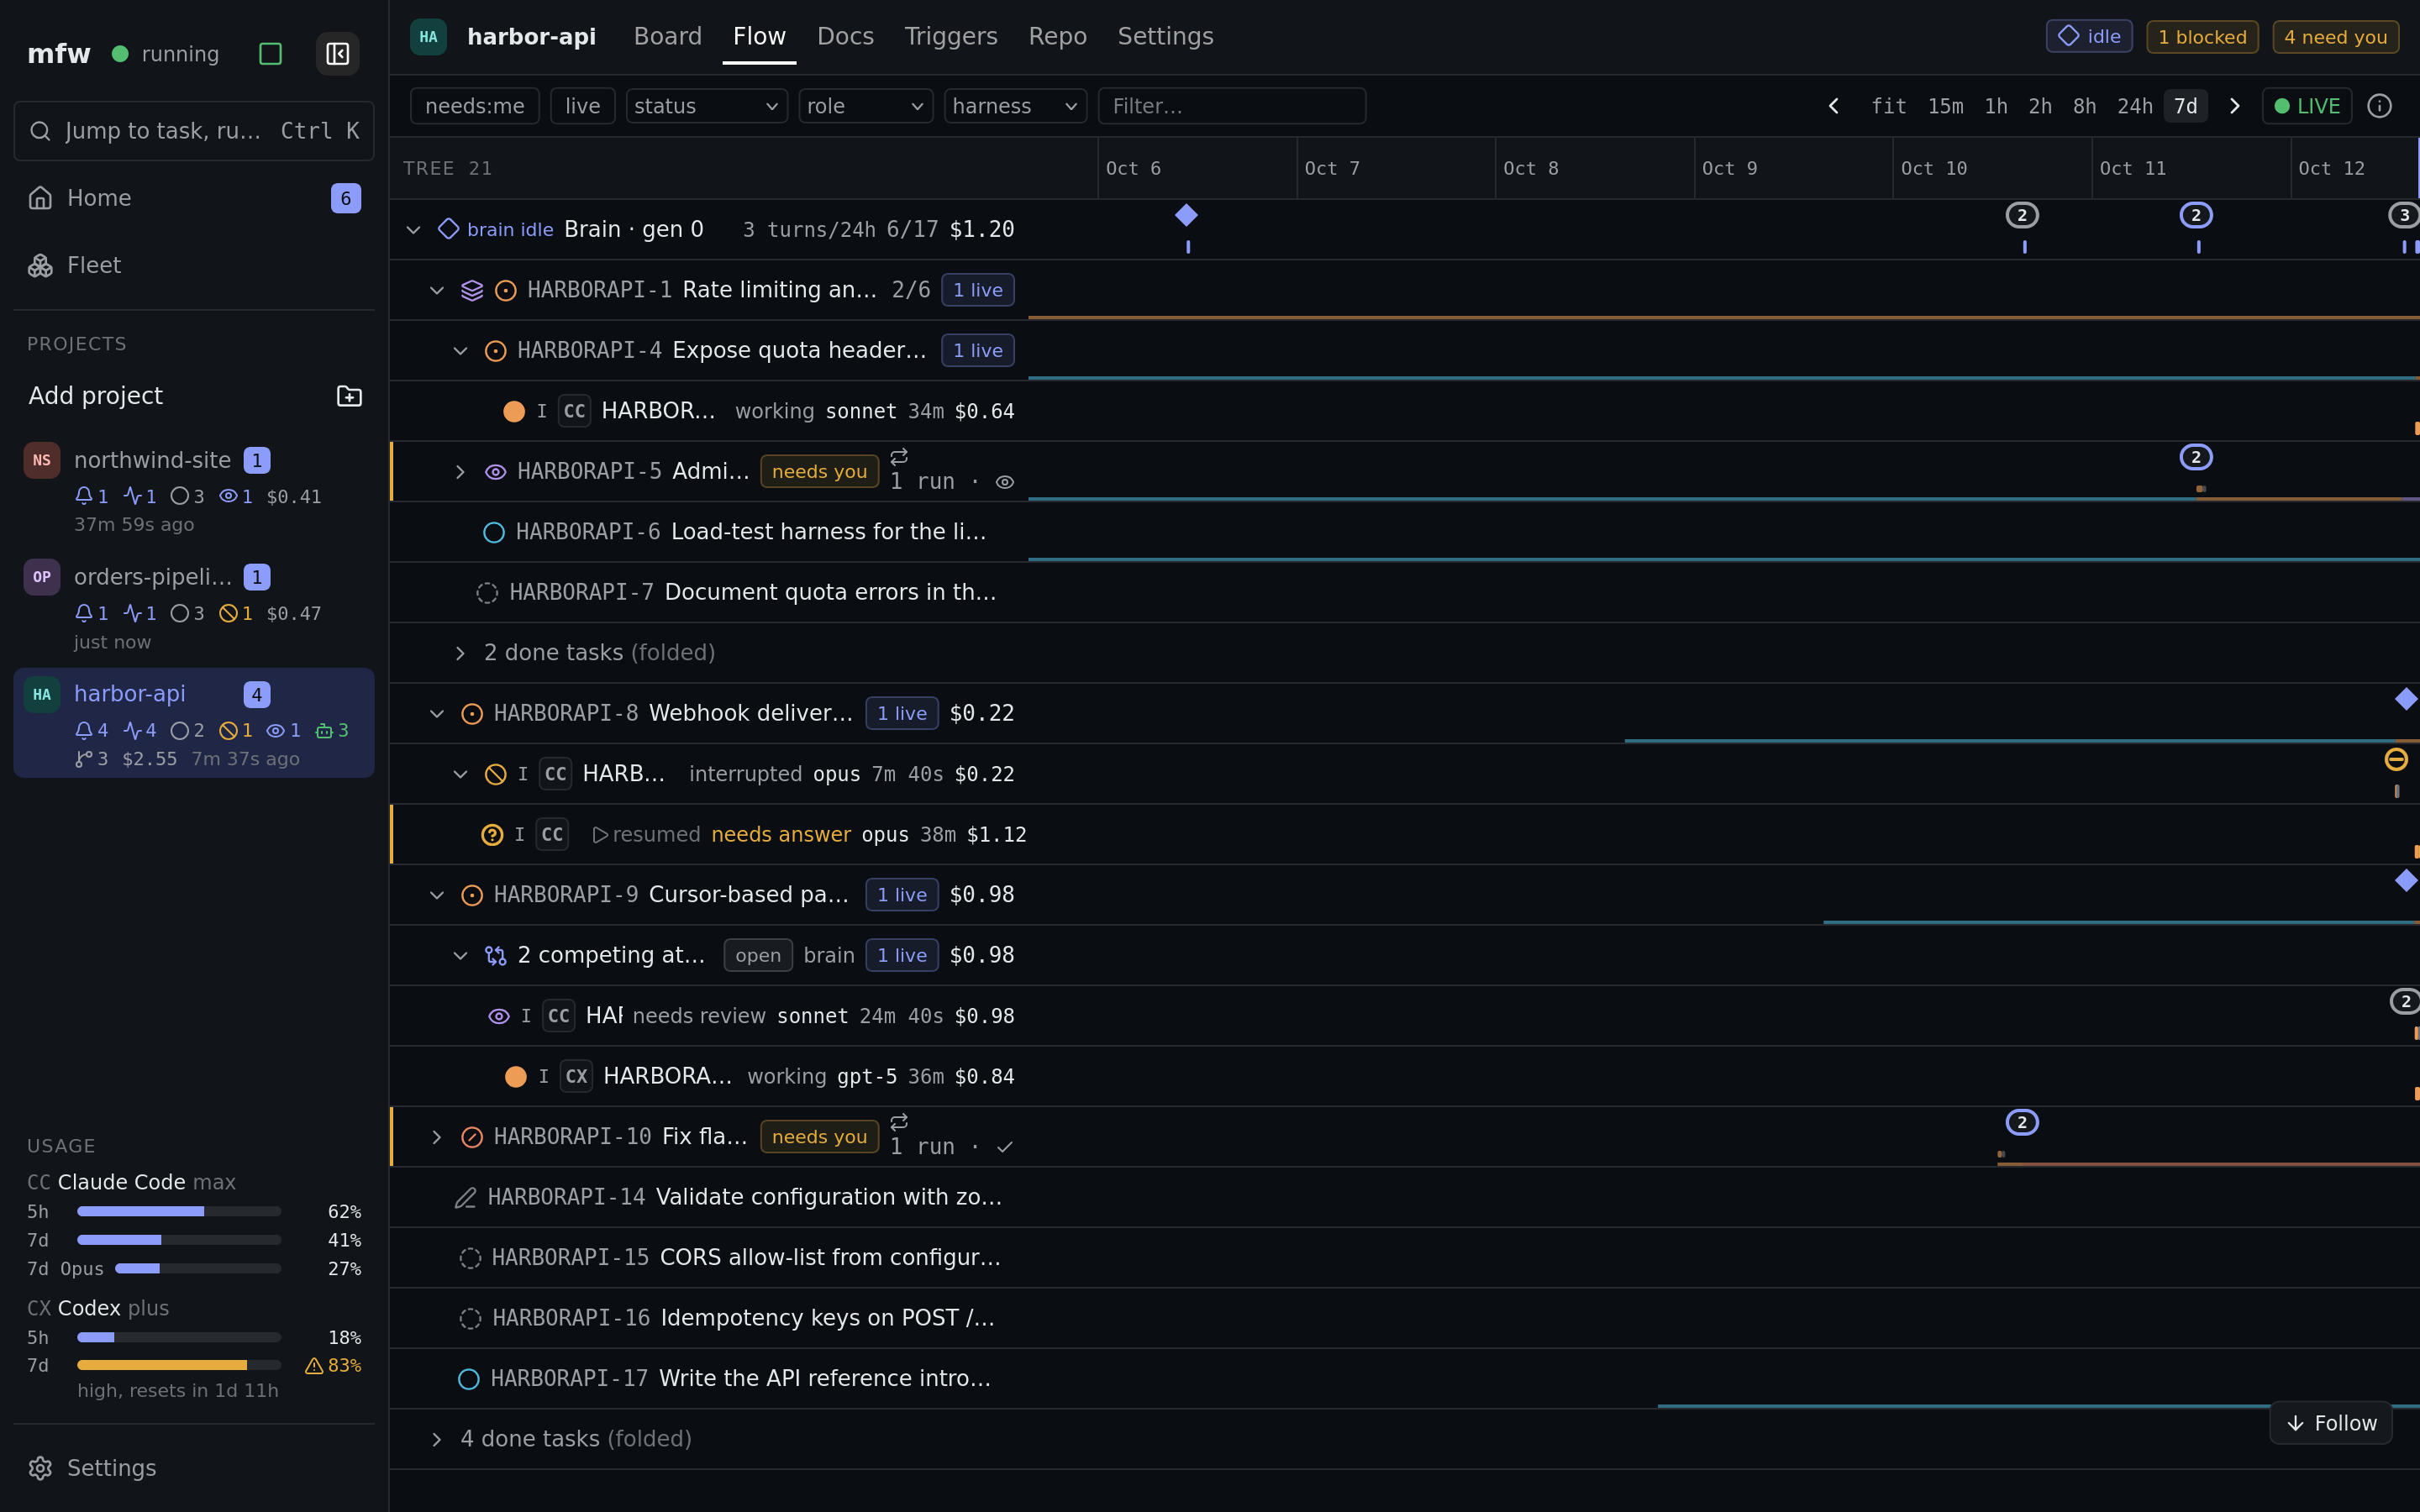Click the 1 blocked badge

[x=2202, y=37]
